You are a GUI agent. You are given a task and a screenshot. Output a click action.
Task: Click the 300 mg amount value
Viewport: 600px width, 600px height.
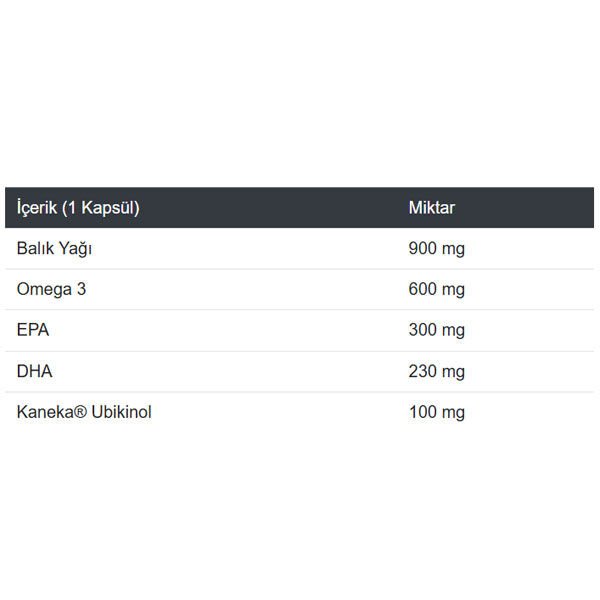[437, 330]
